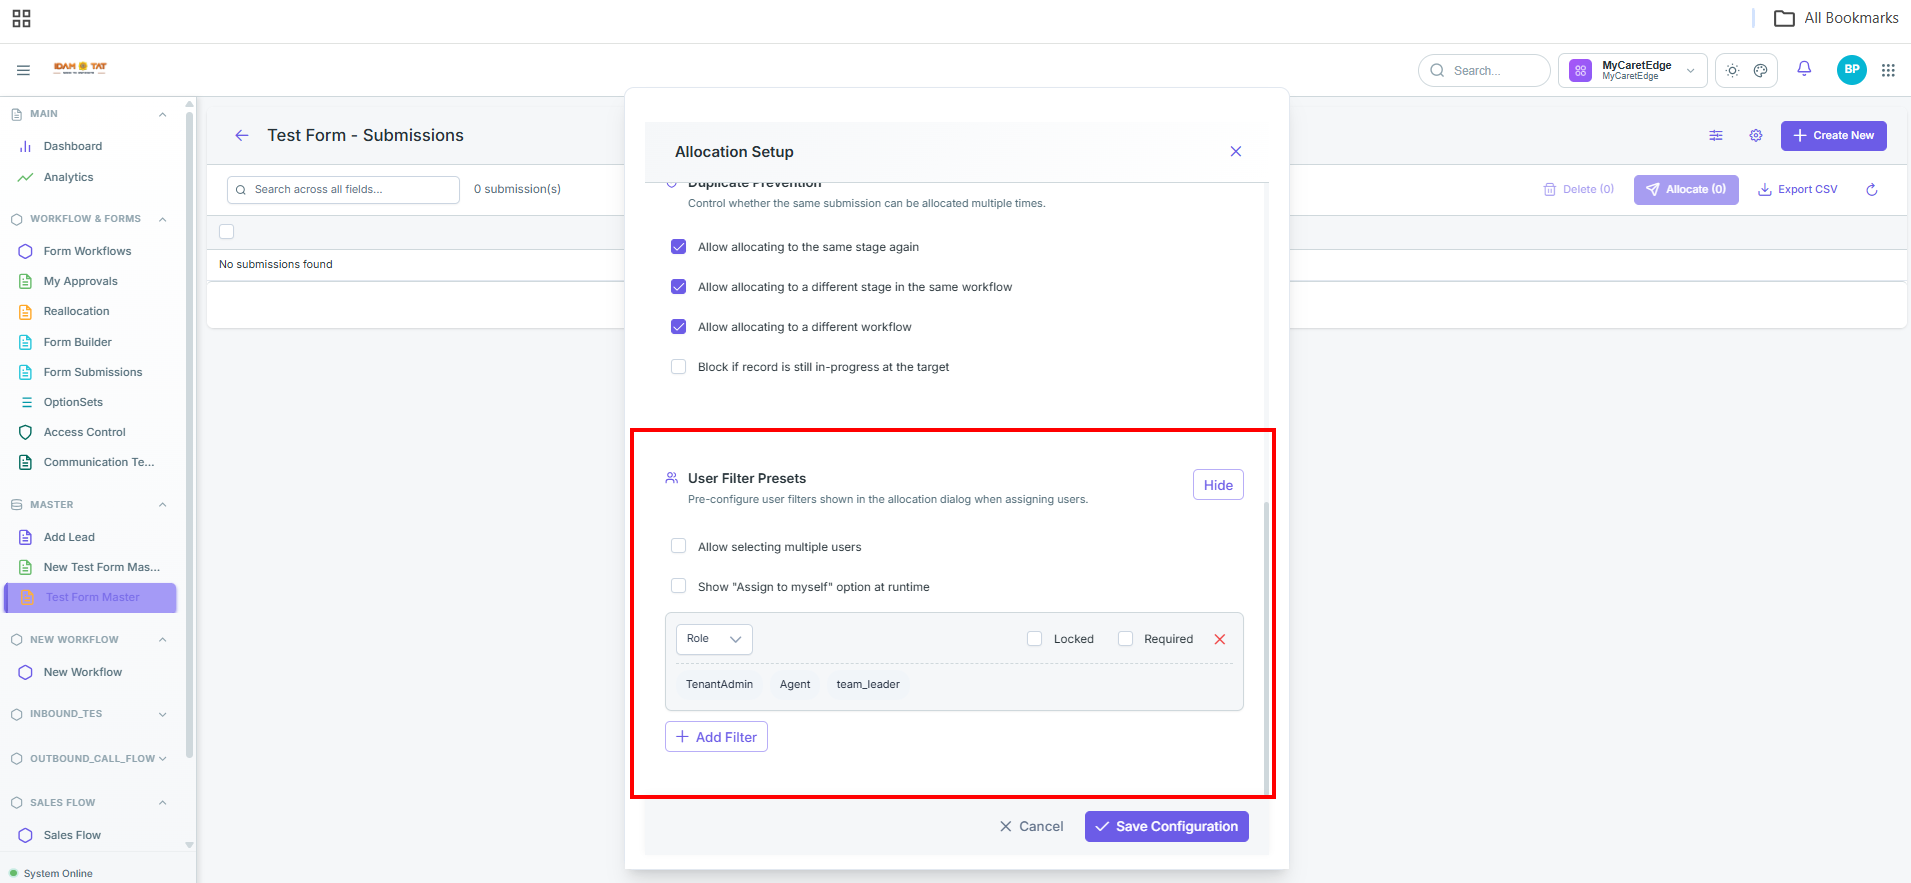The image size is (1911, 883).
Task: Open All Bookmarks folder
Action: tap(1836, 18)
